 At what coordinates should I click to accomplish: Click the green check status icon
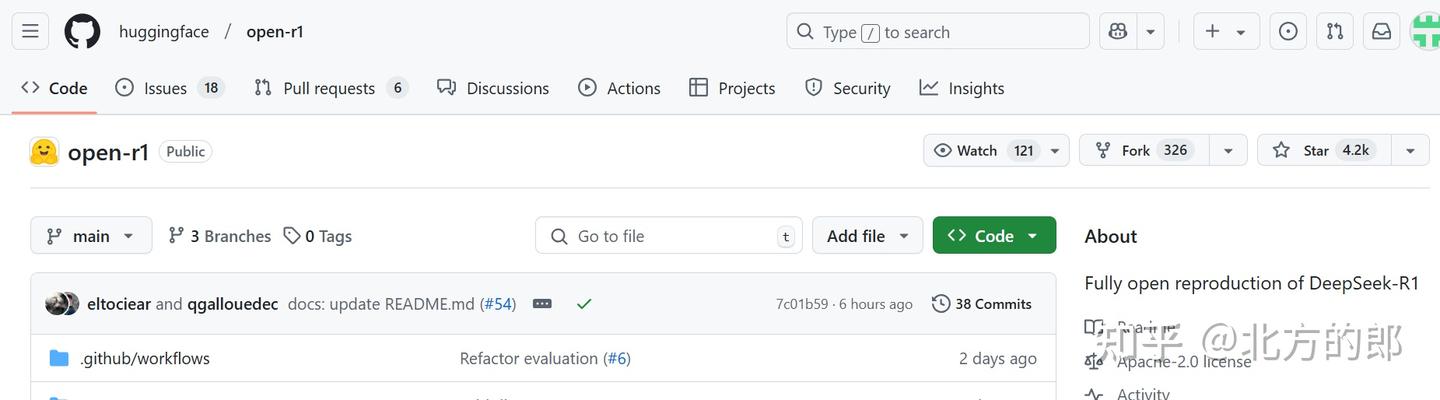(x=584, y=304)
